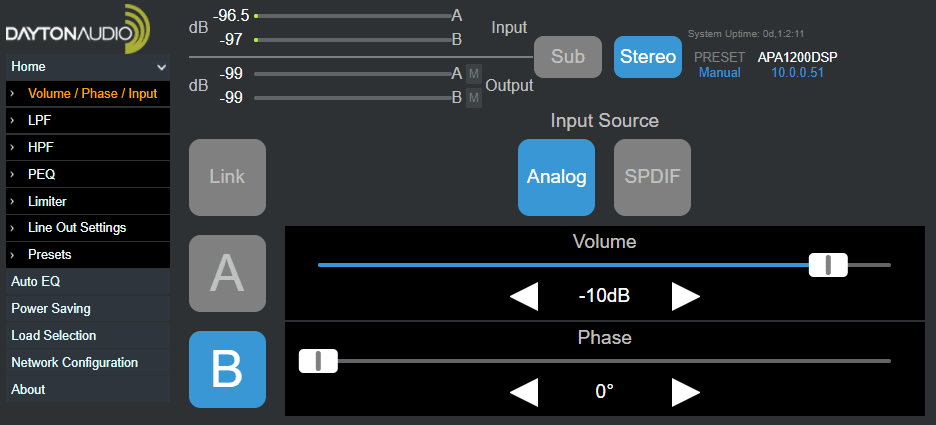
Task: Click the Dayton Audio logo
Action: pos(78,29)
